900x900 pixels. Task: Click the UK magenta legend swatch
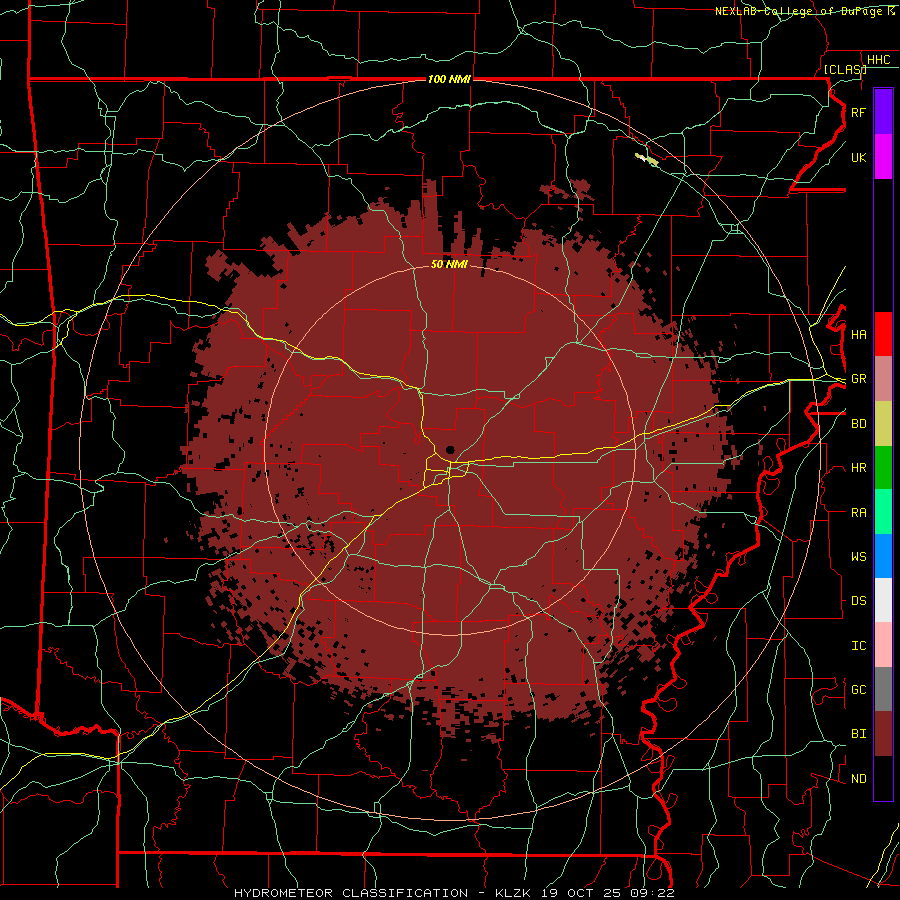pos(883,157)
